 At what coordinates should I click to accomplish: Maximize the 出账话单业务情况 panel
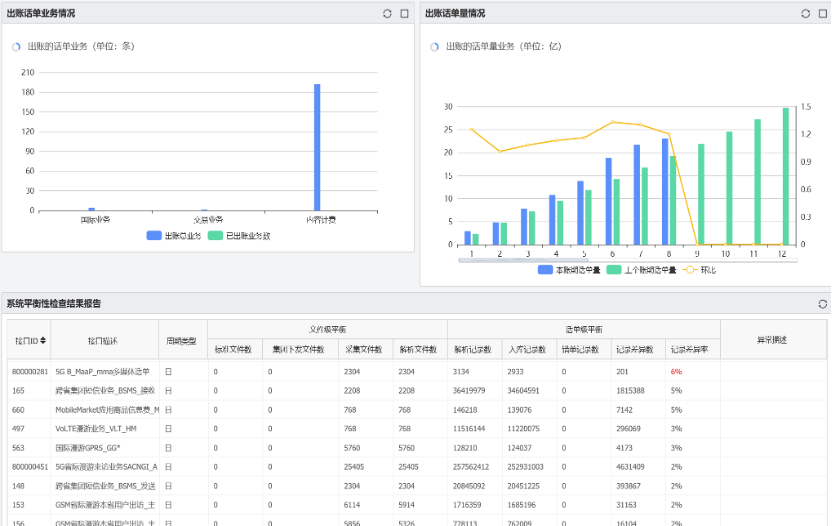point(404,14)
